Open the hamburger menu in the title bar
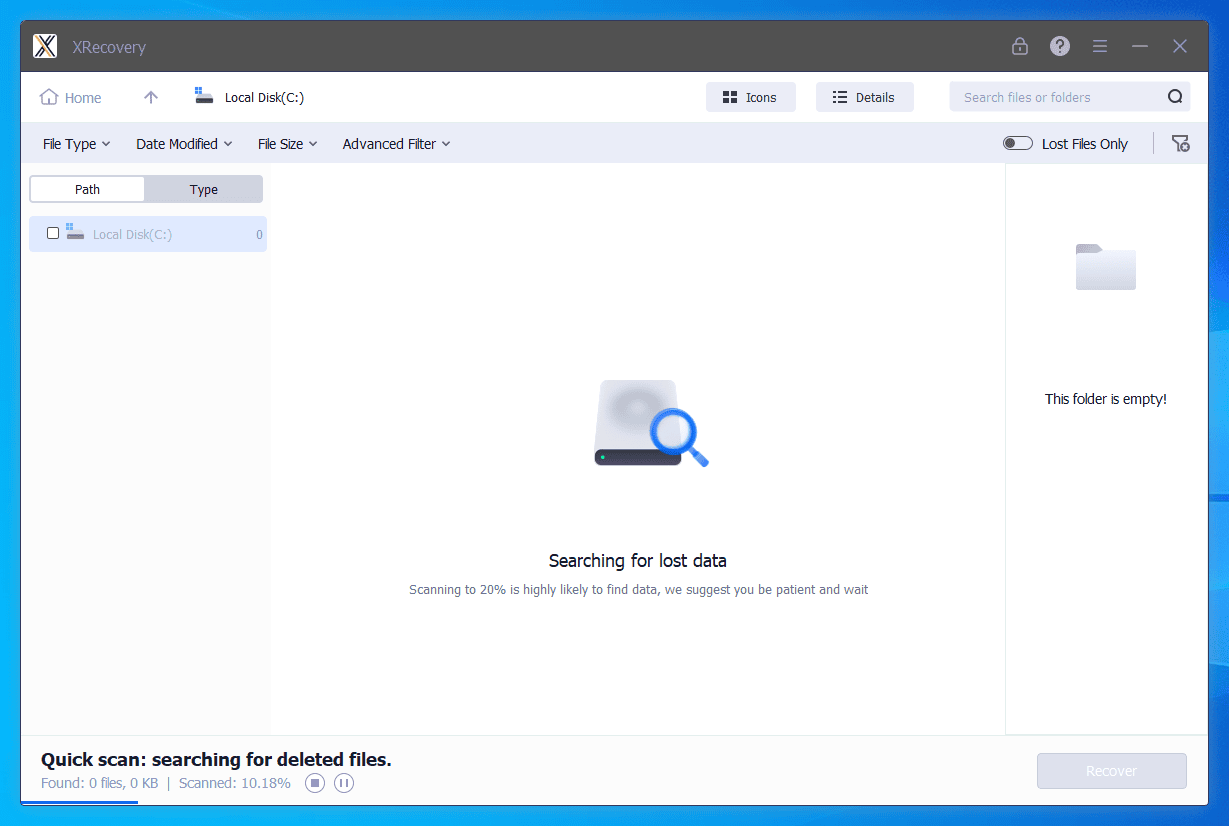The image size is (1229, 826). 1099,46
